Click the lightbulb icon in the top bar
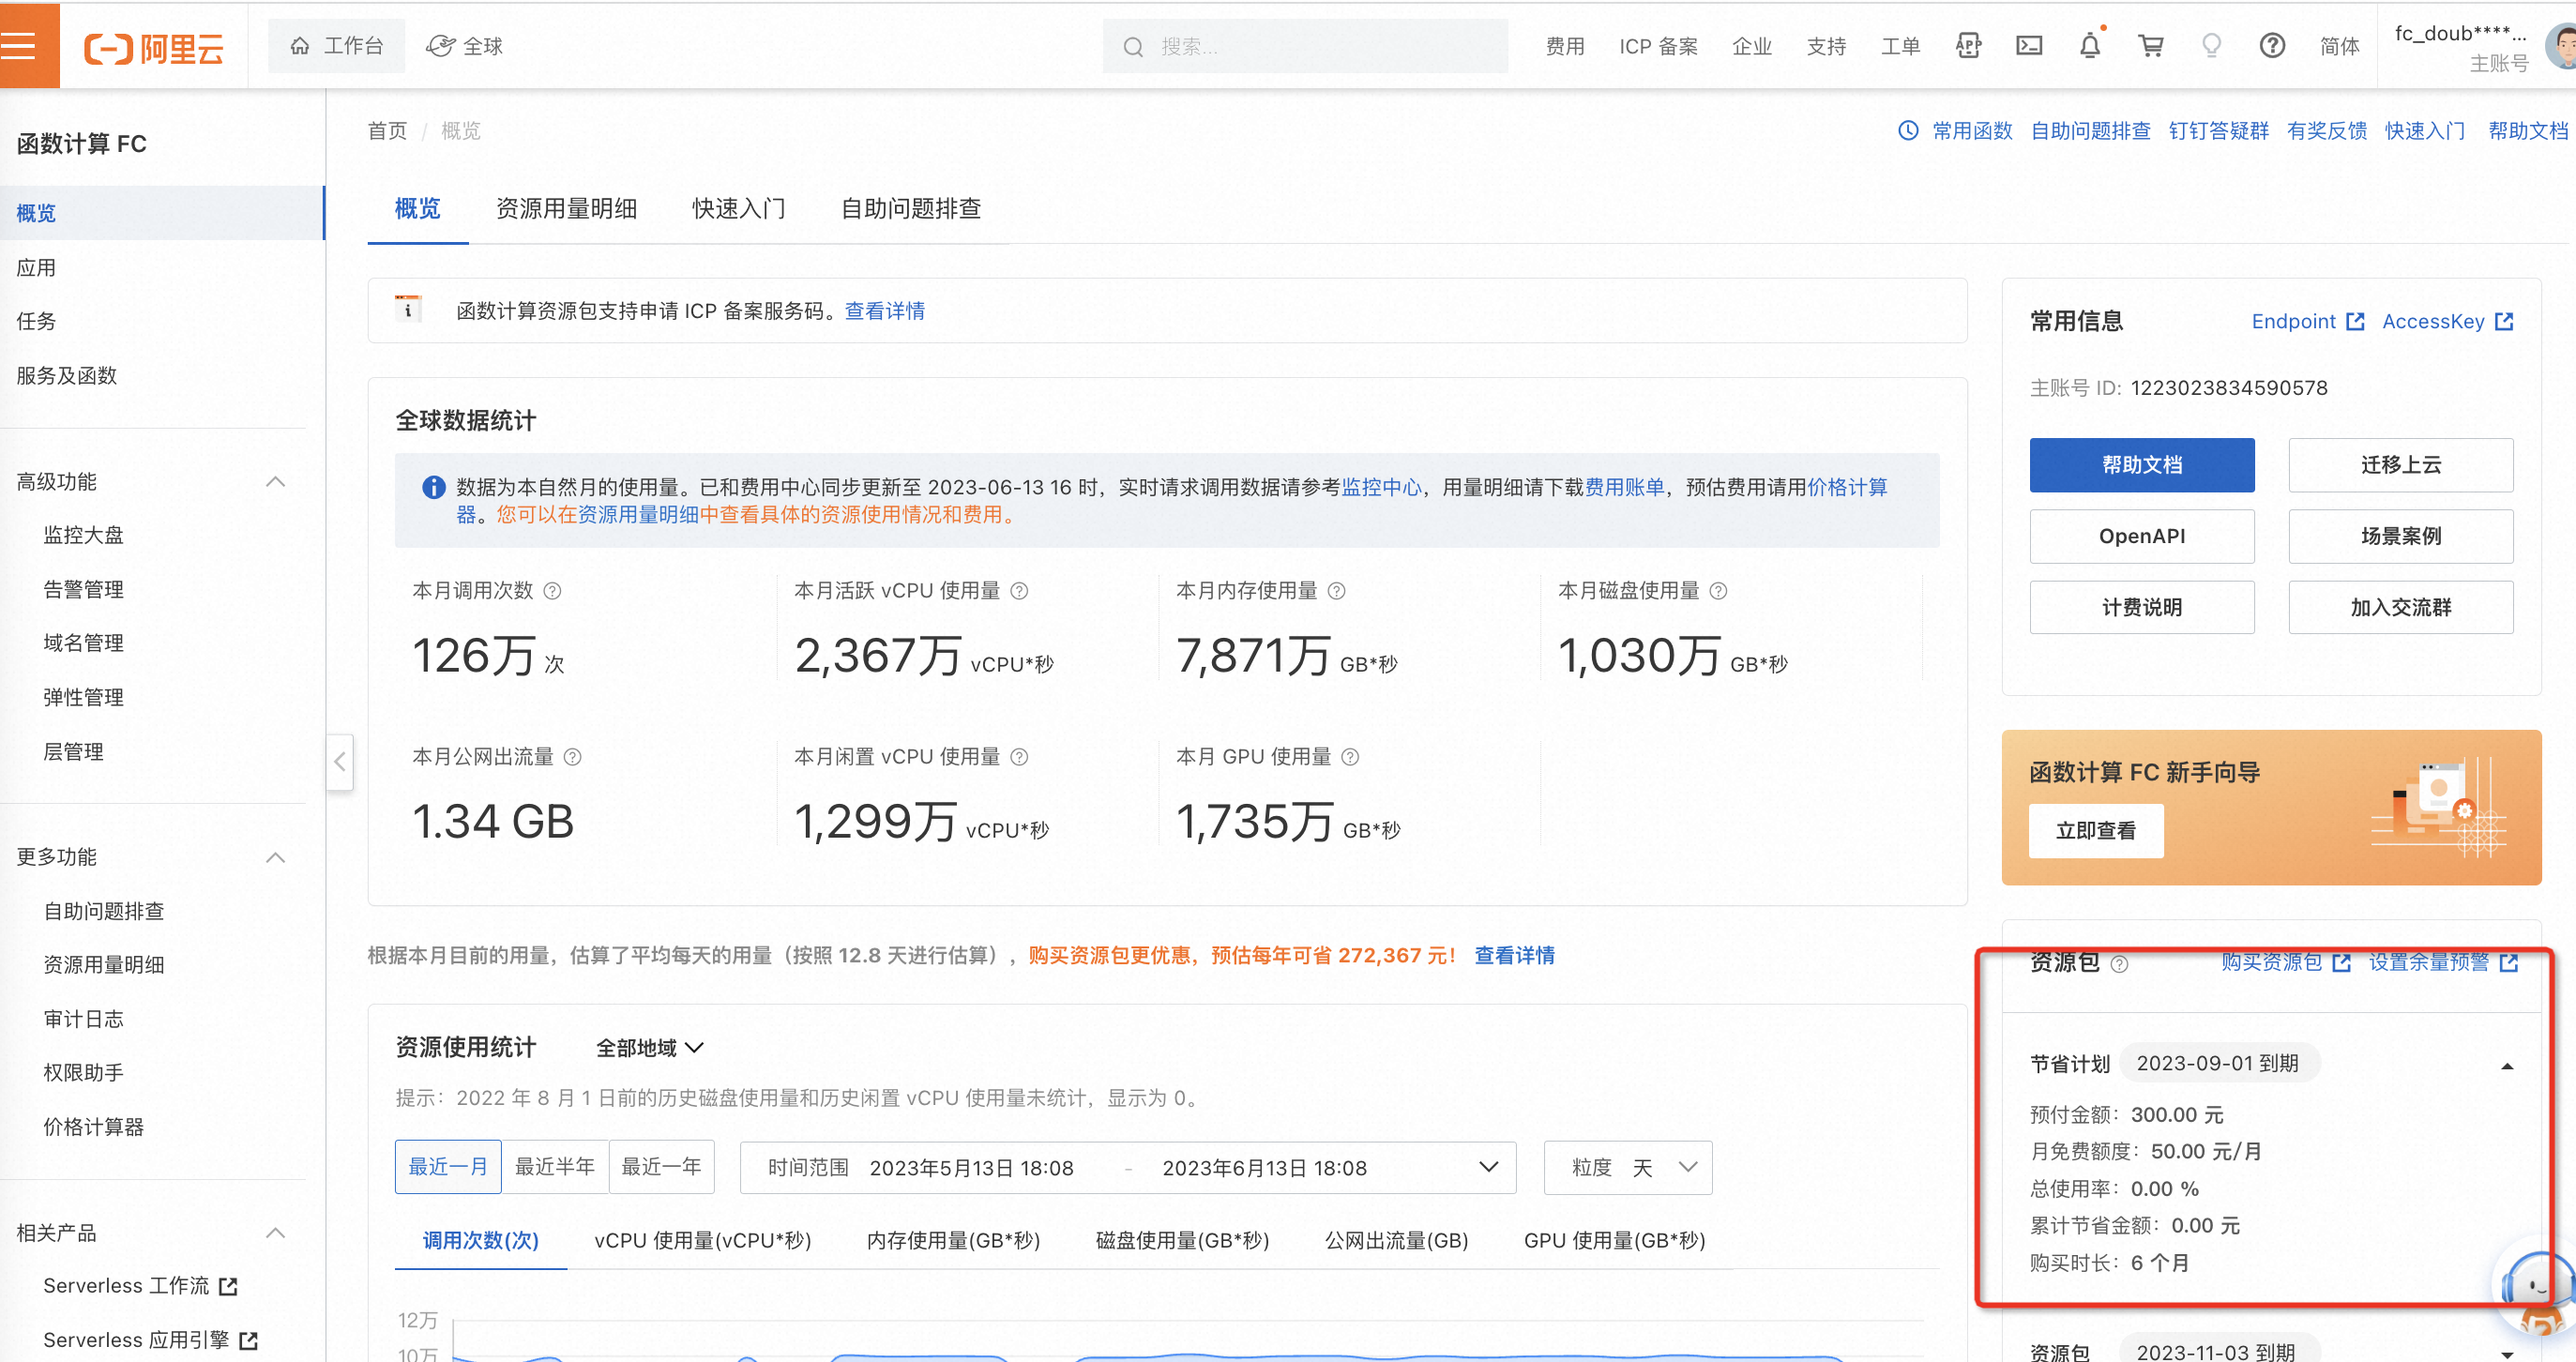Viewport: 2576px width, 1362px height. coord(2211,46)
